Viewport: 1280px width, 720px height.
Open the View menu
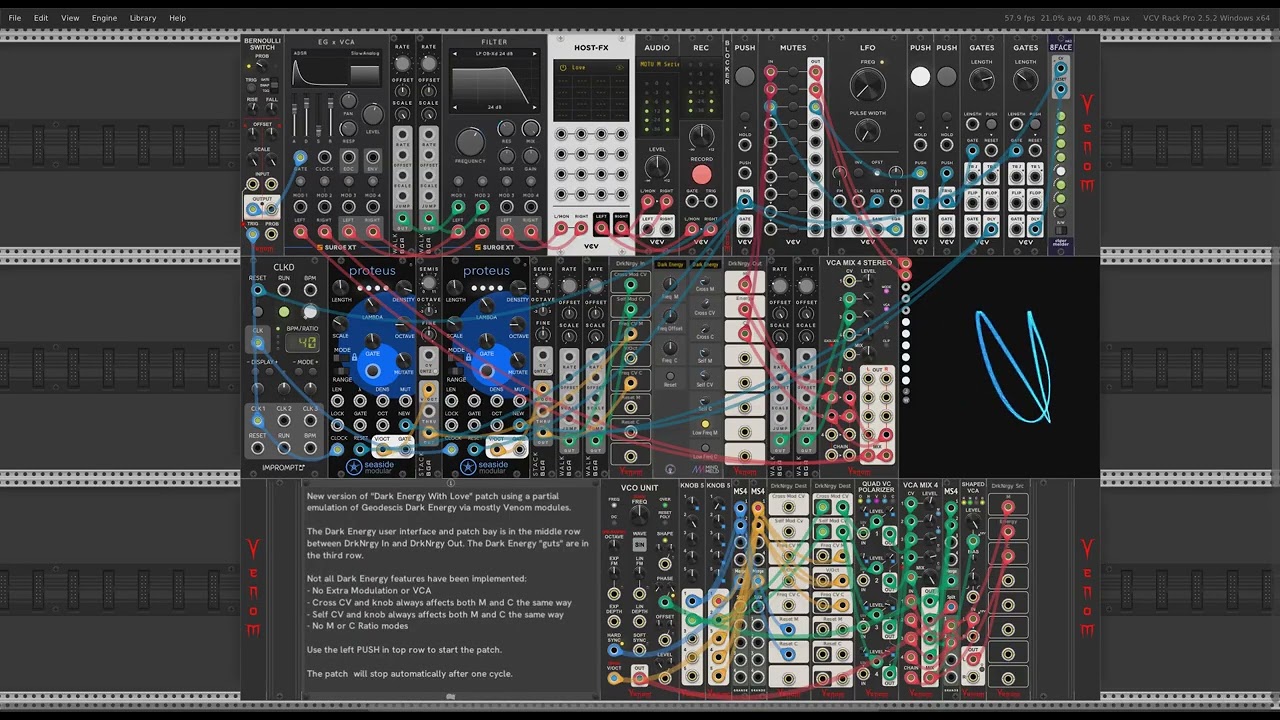(70, 18)
